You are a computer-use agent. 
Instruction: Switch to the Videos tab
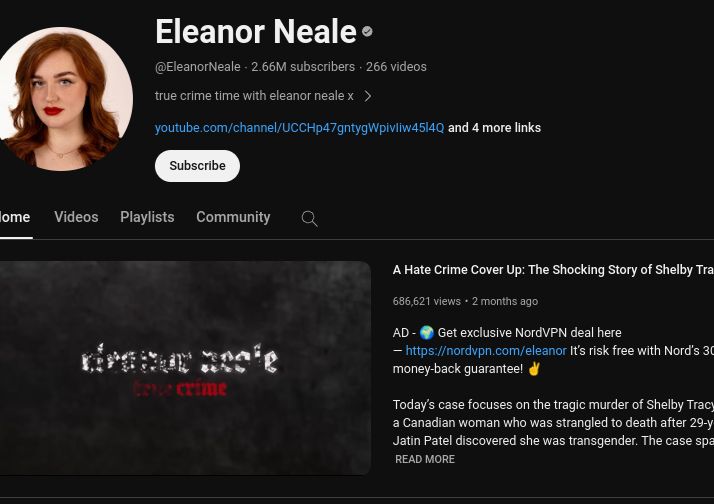[x=76, y=217]
